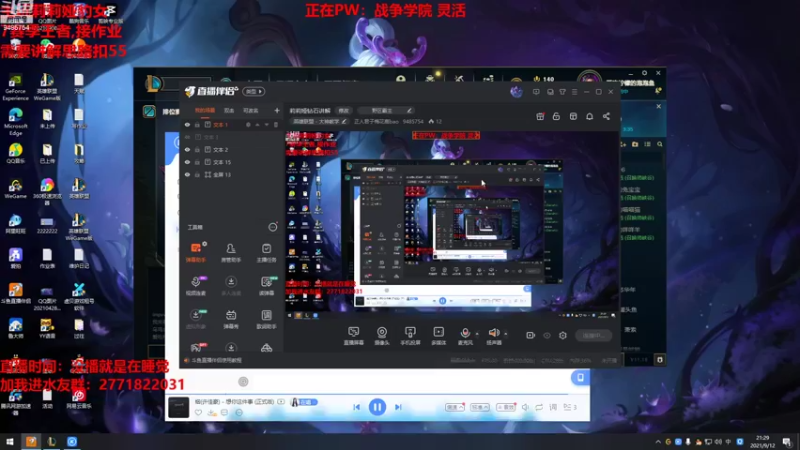Open the Windows Start menu
The image size is (800, 450).
10,441
